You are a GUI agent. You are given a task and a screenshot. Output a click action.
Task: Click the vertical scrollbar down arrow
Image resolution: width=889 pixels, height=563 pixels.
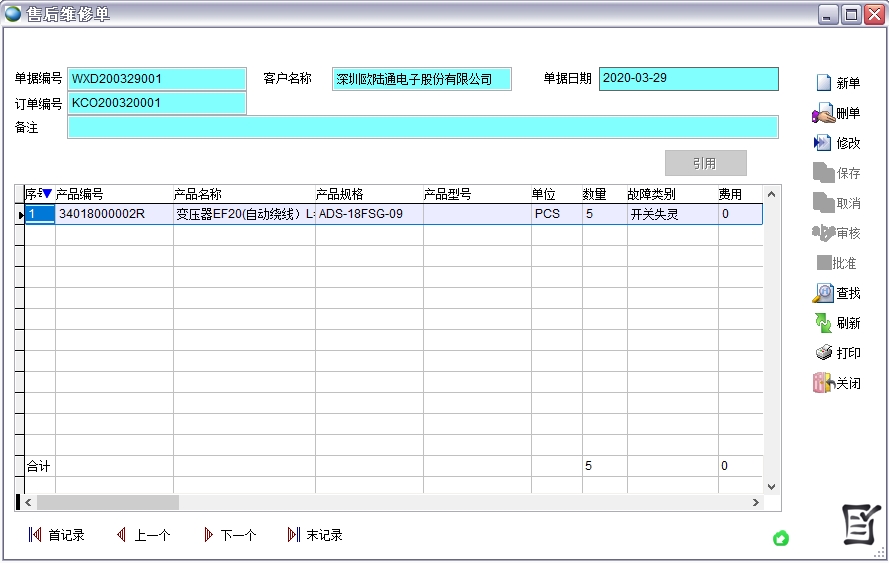coord(771,486)
